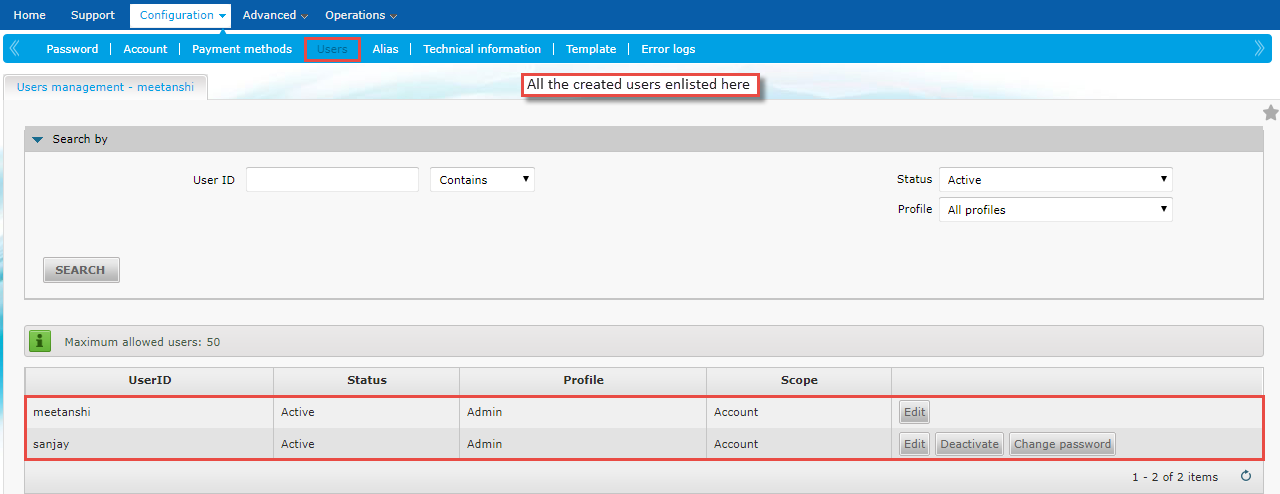
Task: Click the 1 - 2 of 2 items text
Action: (x=1175, y=477)
